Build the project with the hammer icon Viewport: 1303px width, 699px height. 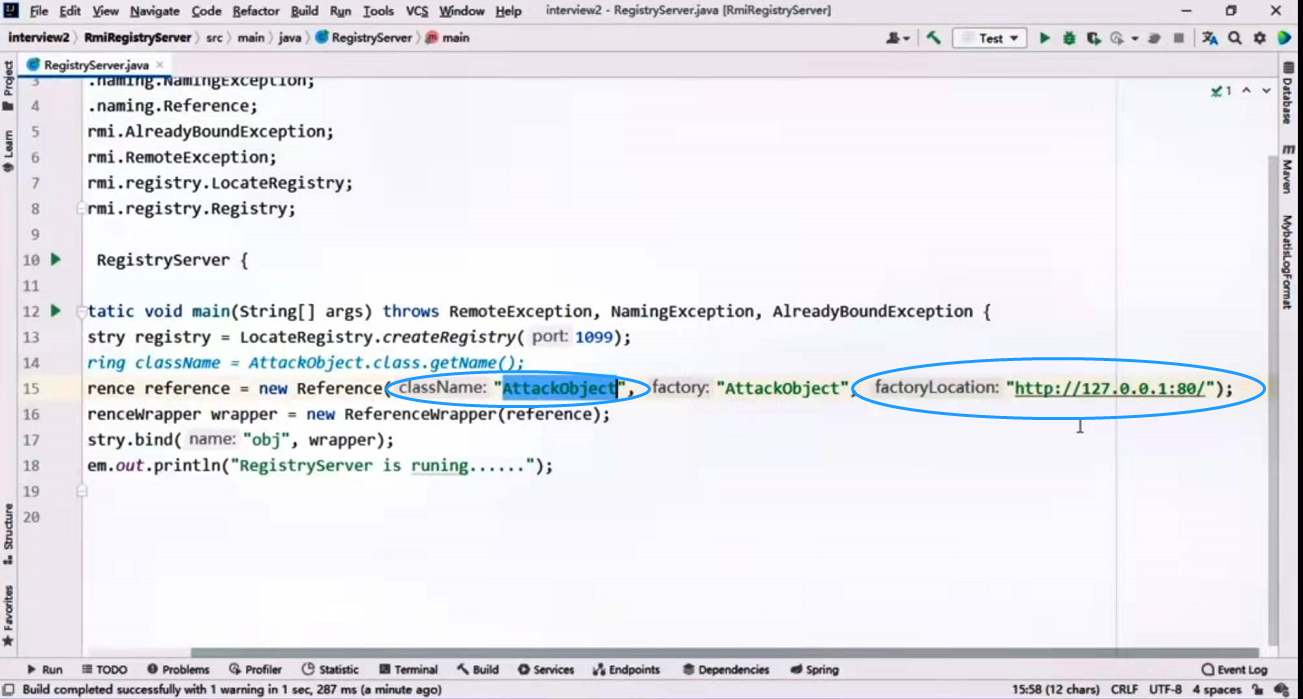click(933, 38)
